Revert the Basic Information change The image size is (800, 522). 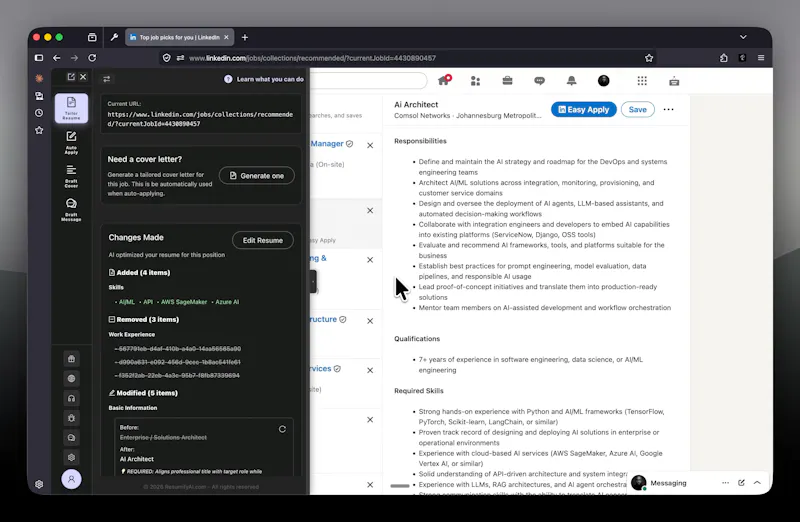pyautogui.click(x=282, y=429)
